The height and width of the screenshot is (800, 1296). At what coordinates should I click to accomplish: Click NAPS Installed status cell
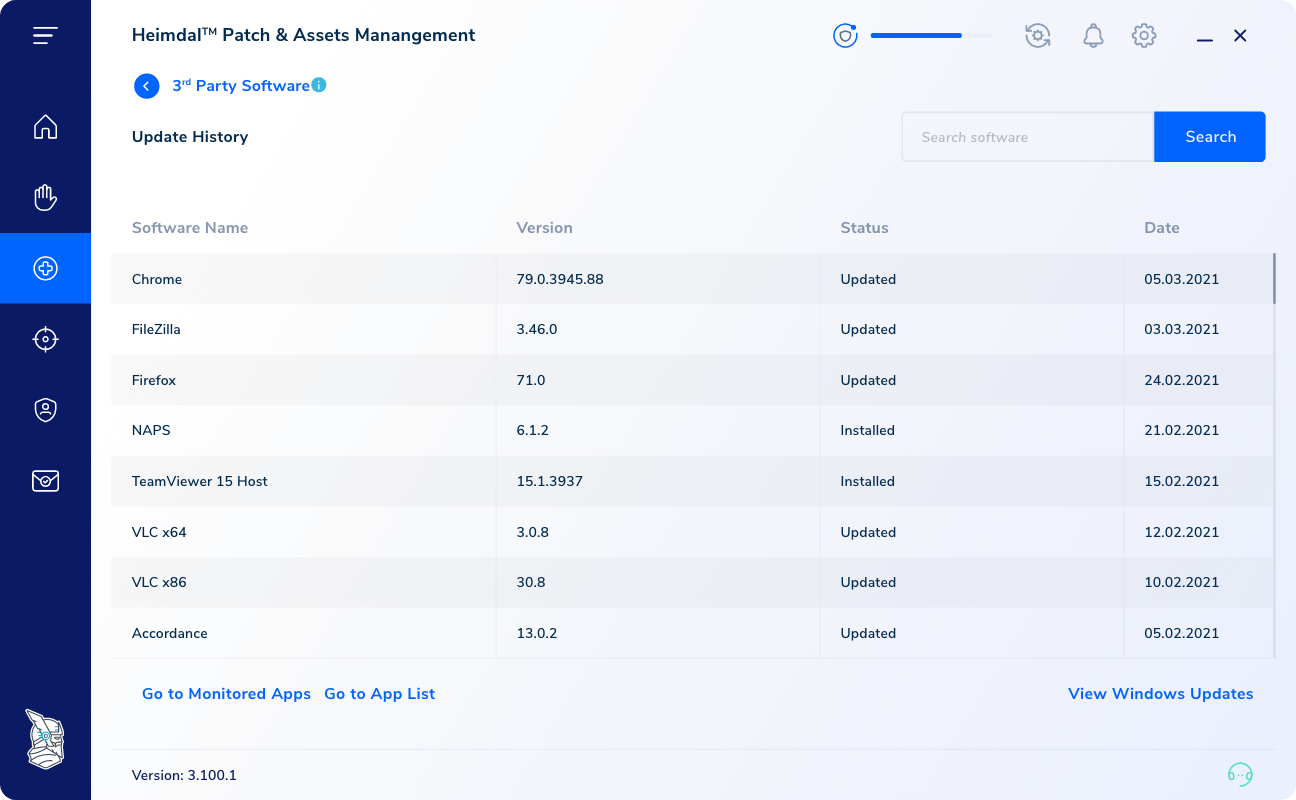pos(867,430)
